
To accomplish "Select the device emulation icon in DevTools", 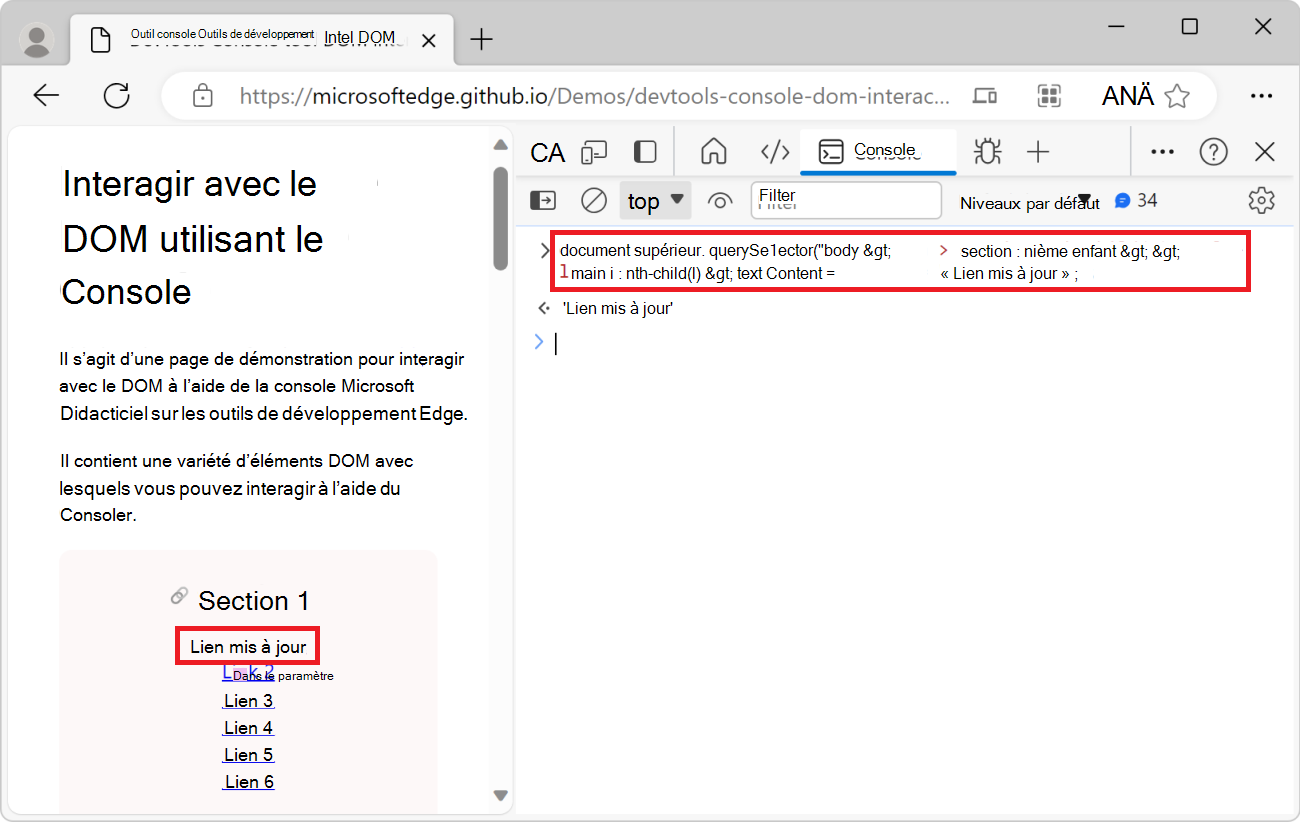I will 595,152.
